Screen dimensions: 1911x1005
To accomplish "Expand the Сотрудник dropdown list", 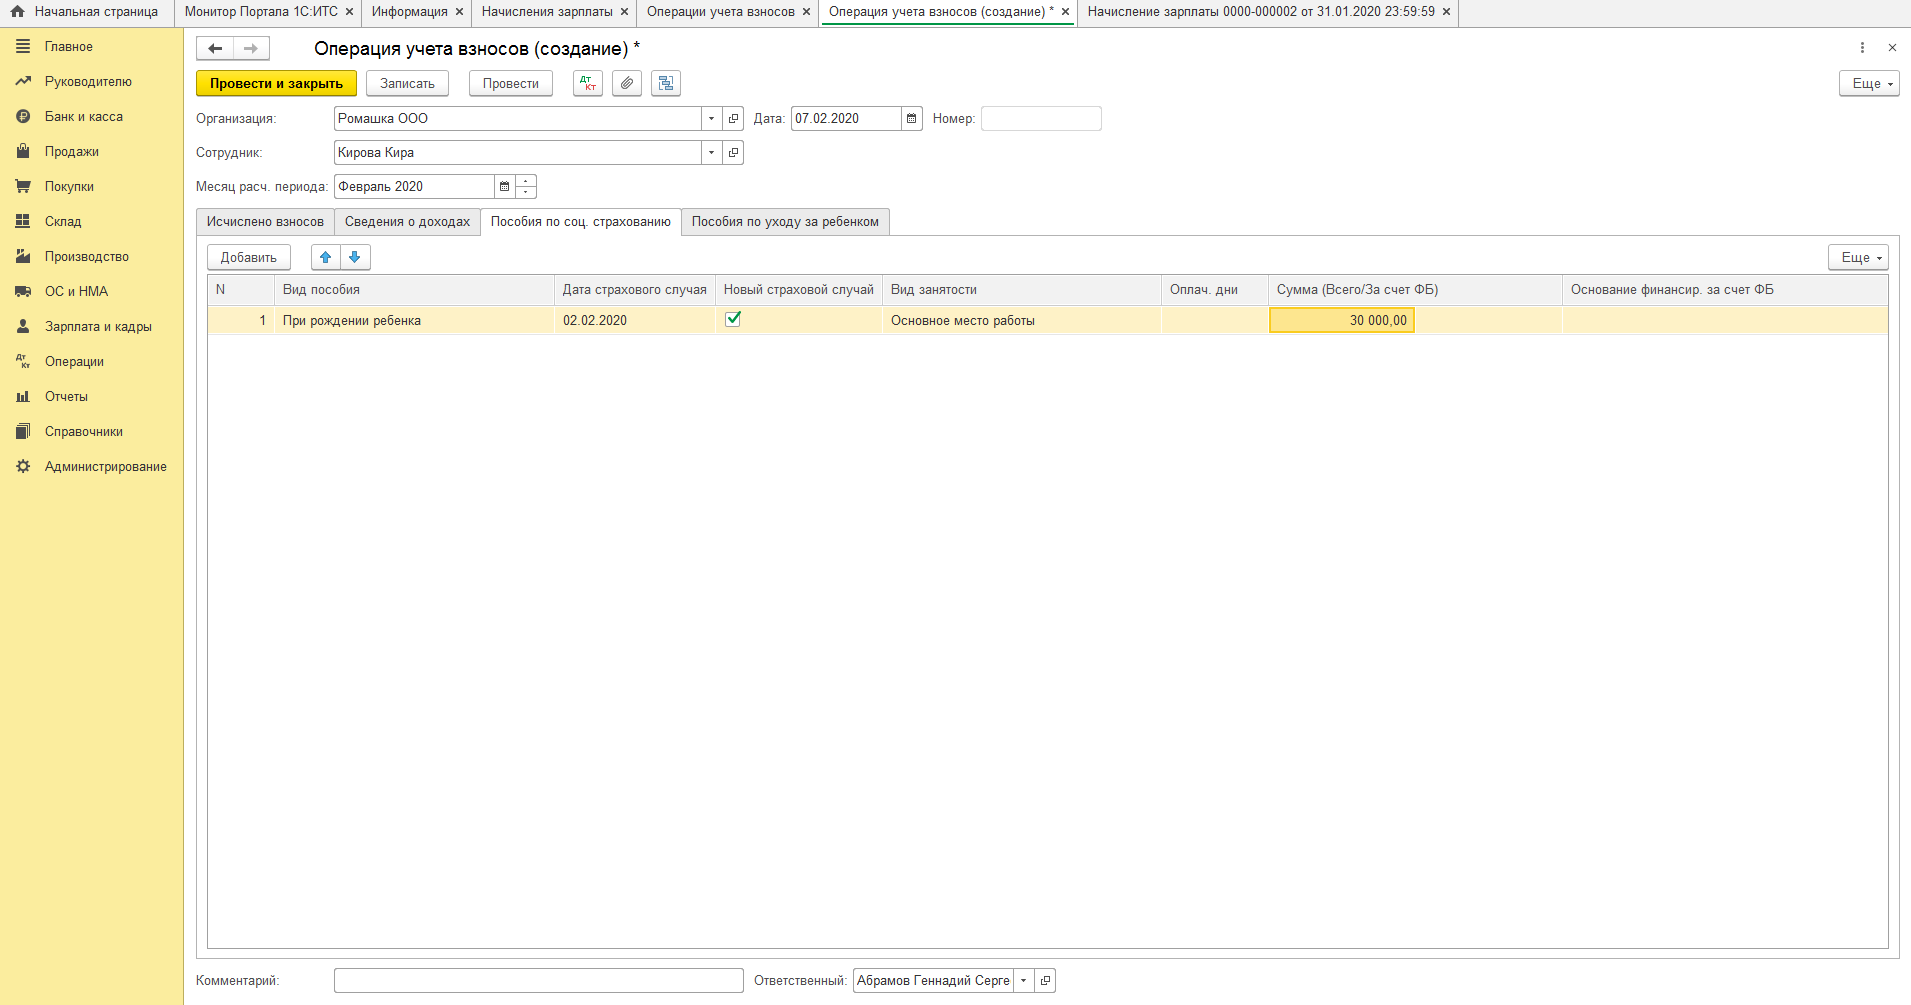I will [711, 153].
